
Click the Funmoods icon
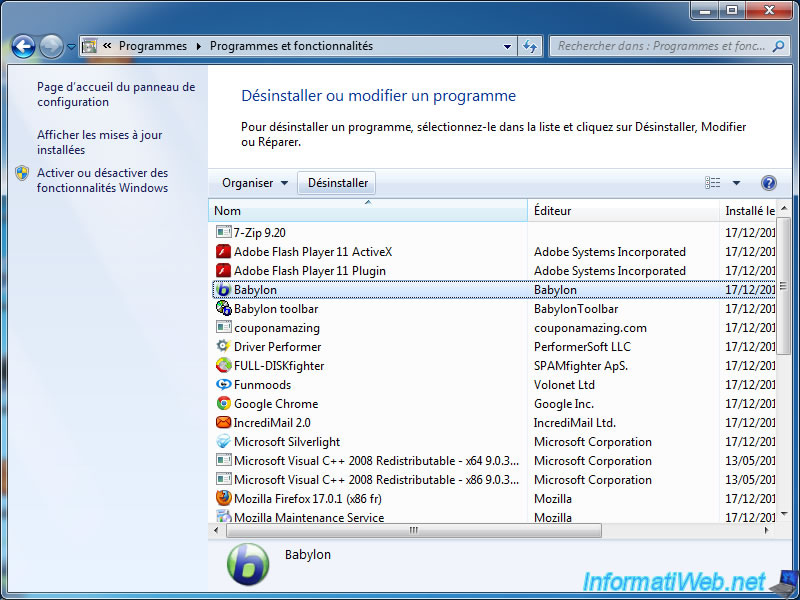pyautogui.click(x=223, y=384)
